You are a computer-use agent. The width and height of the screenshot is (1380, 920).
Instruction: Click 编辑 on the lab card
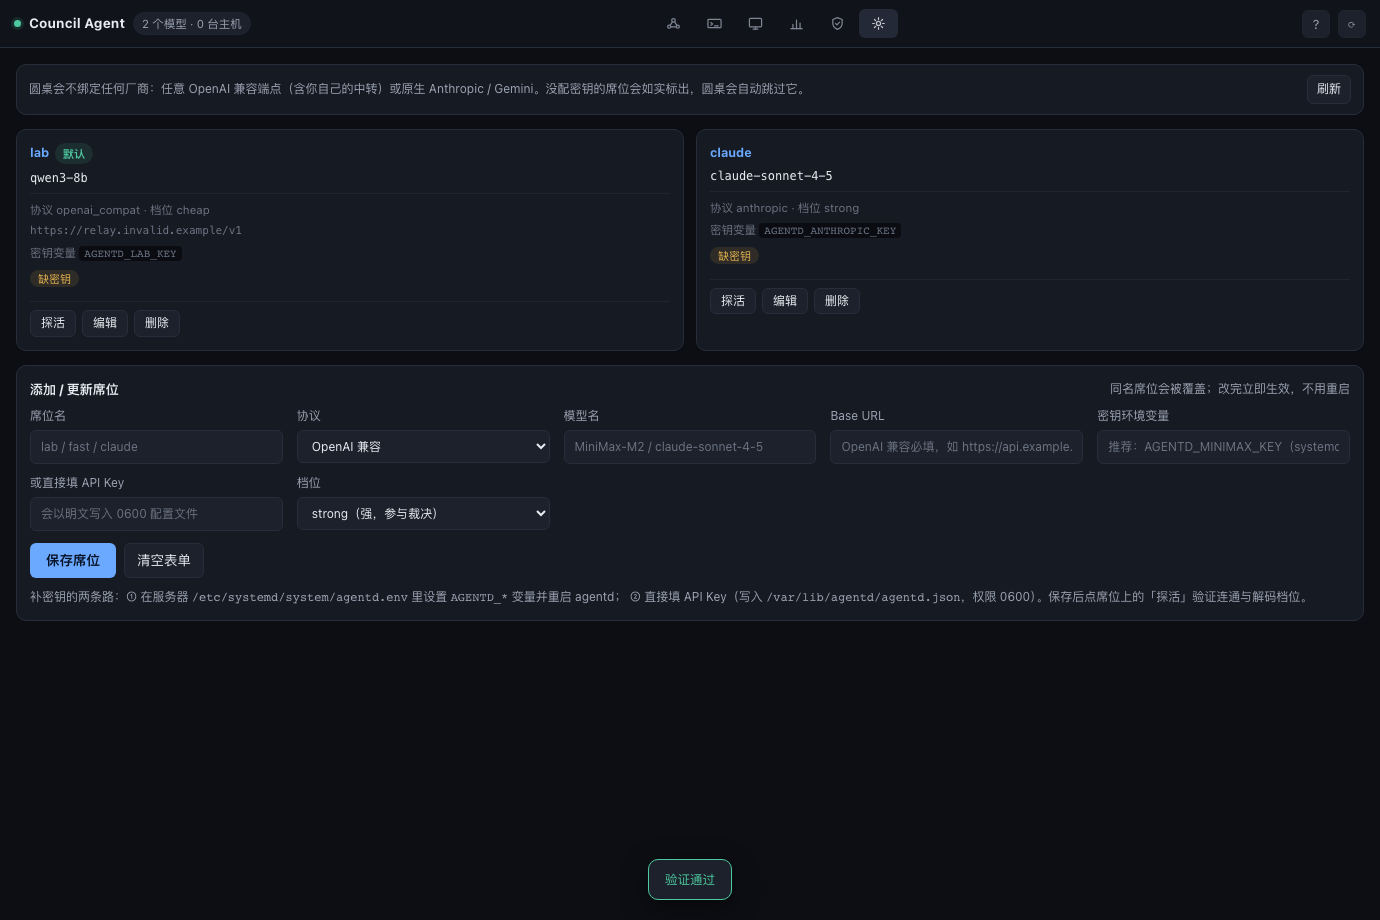tap(105, 323)
